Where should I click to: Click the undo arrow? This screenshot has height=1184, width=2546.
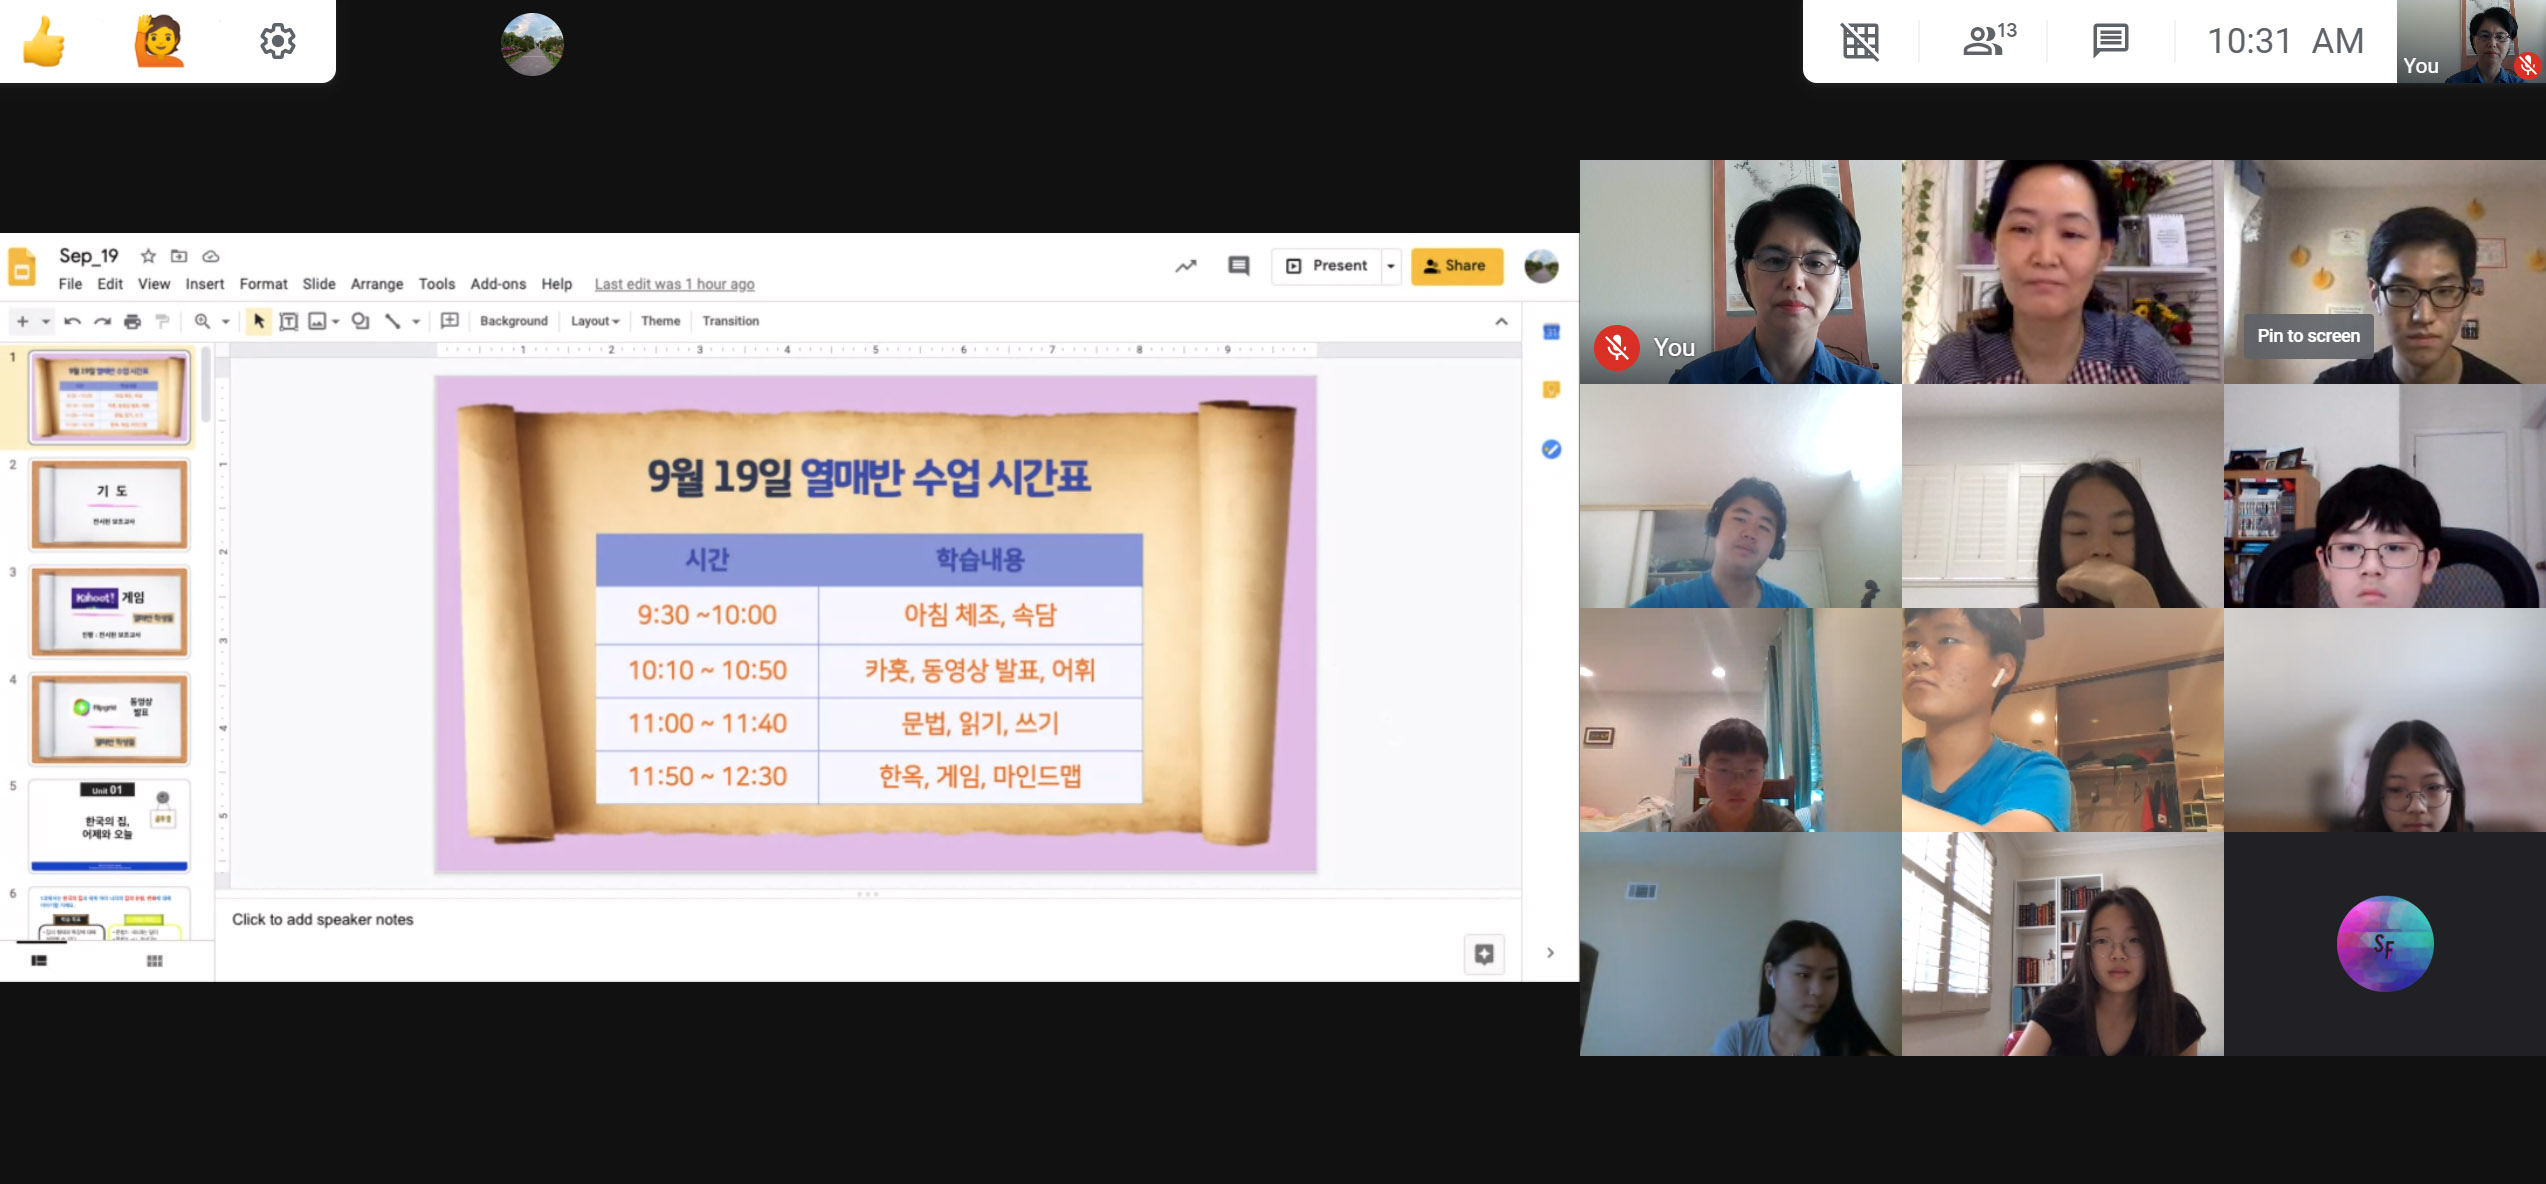tap(72, 321)
